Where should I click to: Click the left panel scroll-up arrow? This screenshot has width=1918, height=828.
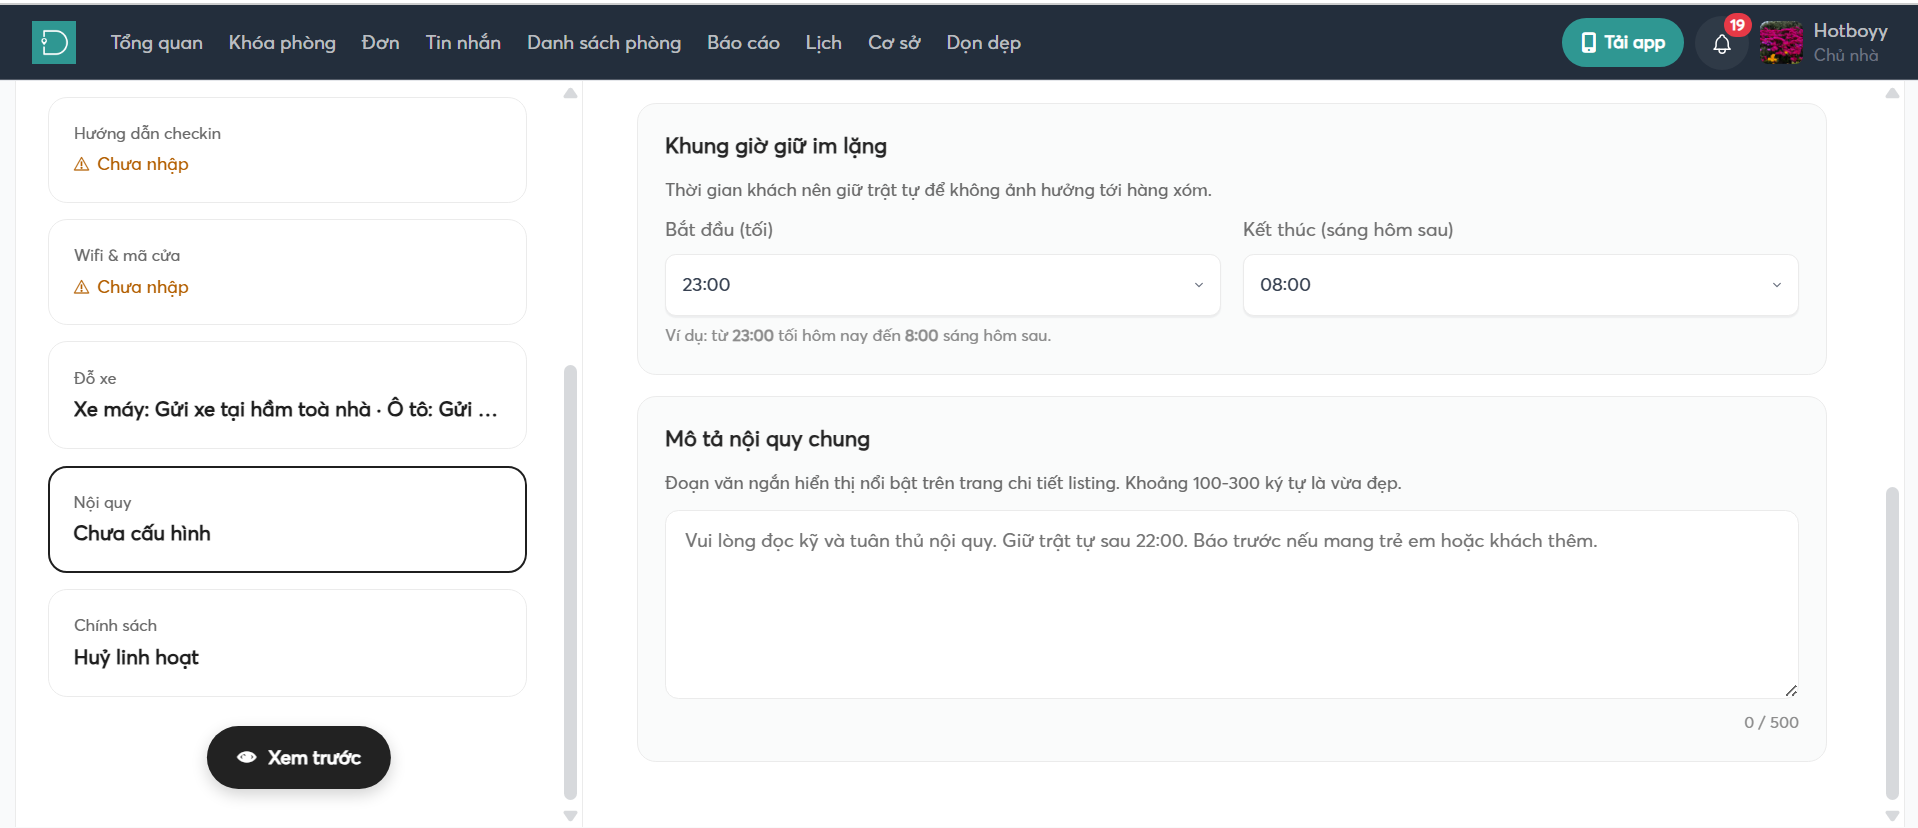pyautogui.click(x=570, y=93)
